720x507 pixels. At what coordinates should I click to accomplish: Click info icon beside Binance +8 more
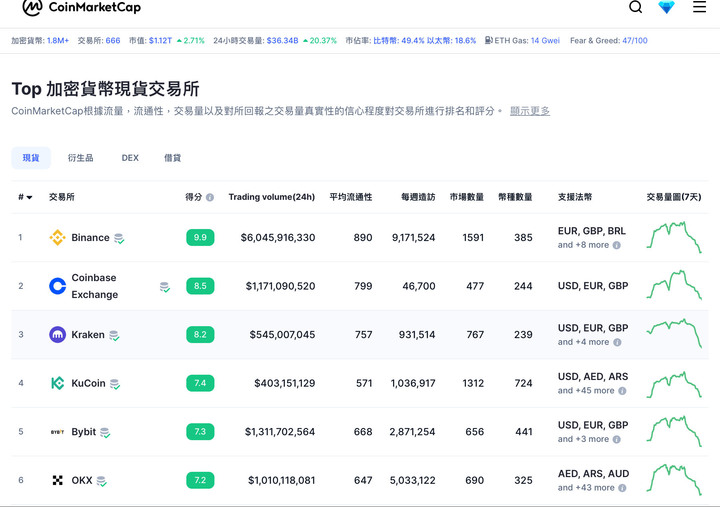coord(617,245)
